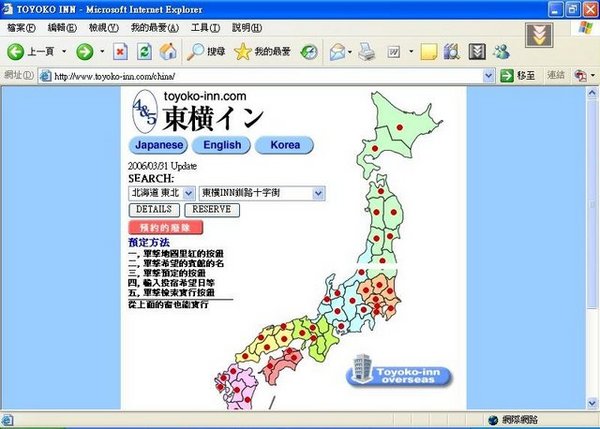
Task: Open History clock icon in toolbar
Action: click(x=309, y=52)
